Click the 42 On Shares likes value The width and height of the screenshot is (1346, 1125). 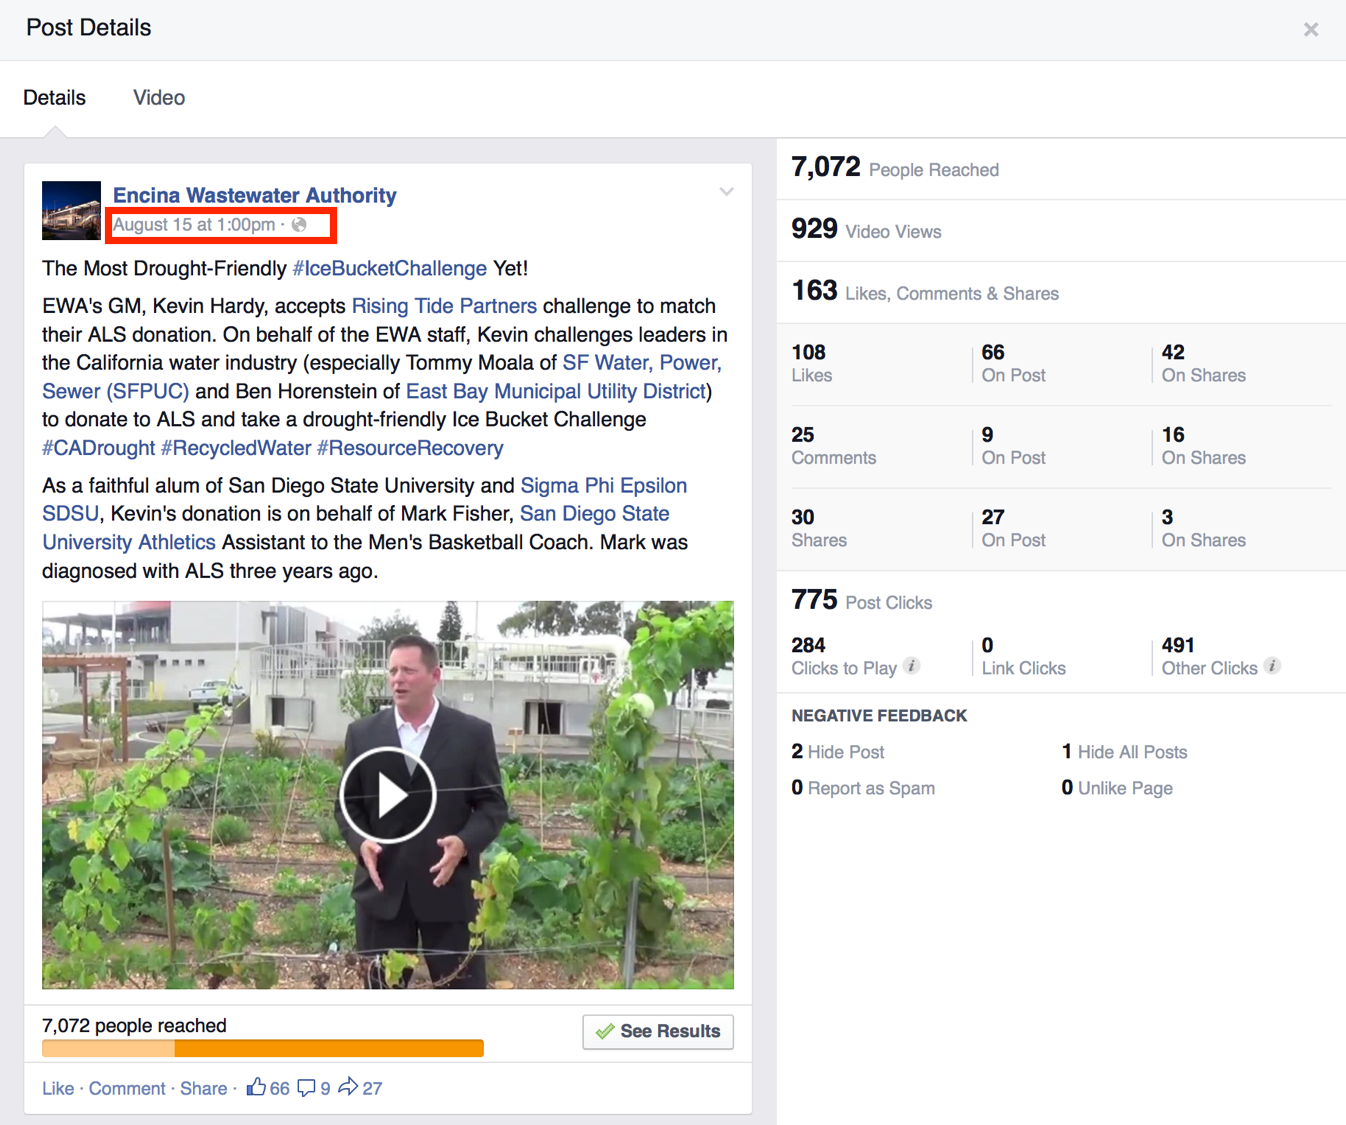pyautogui.click(x=1204, y=363)
